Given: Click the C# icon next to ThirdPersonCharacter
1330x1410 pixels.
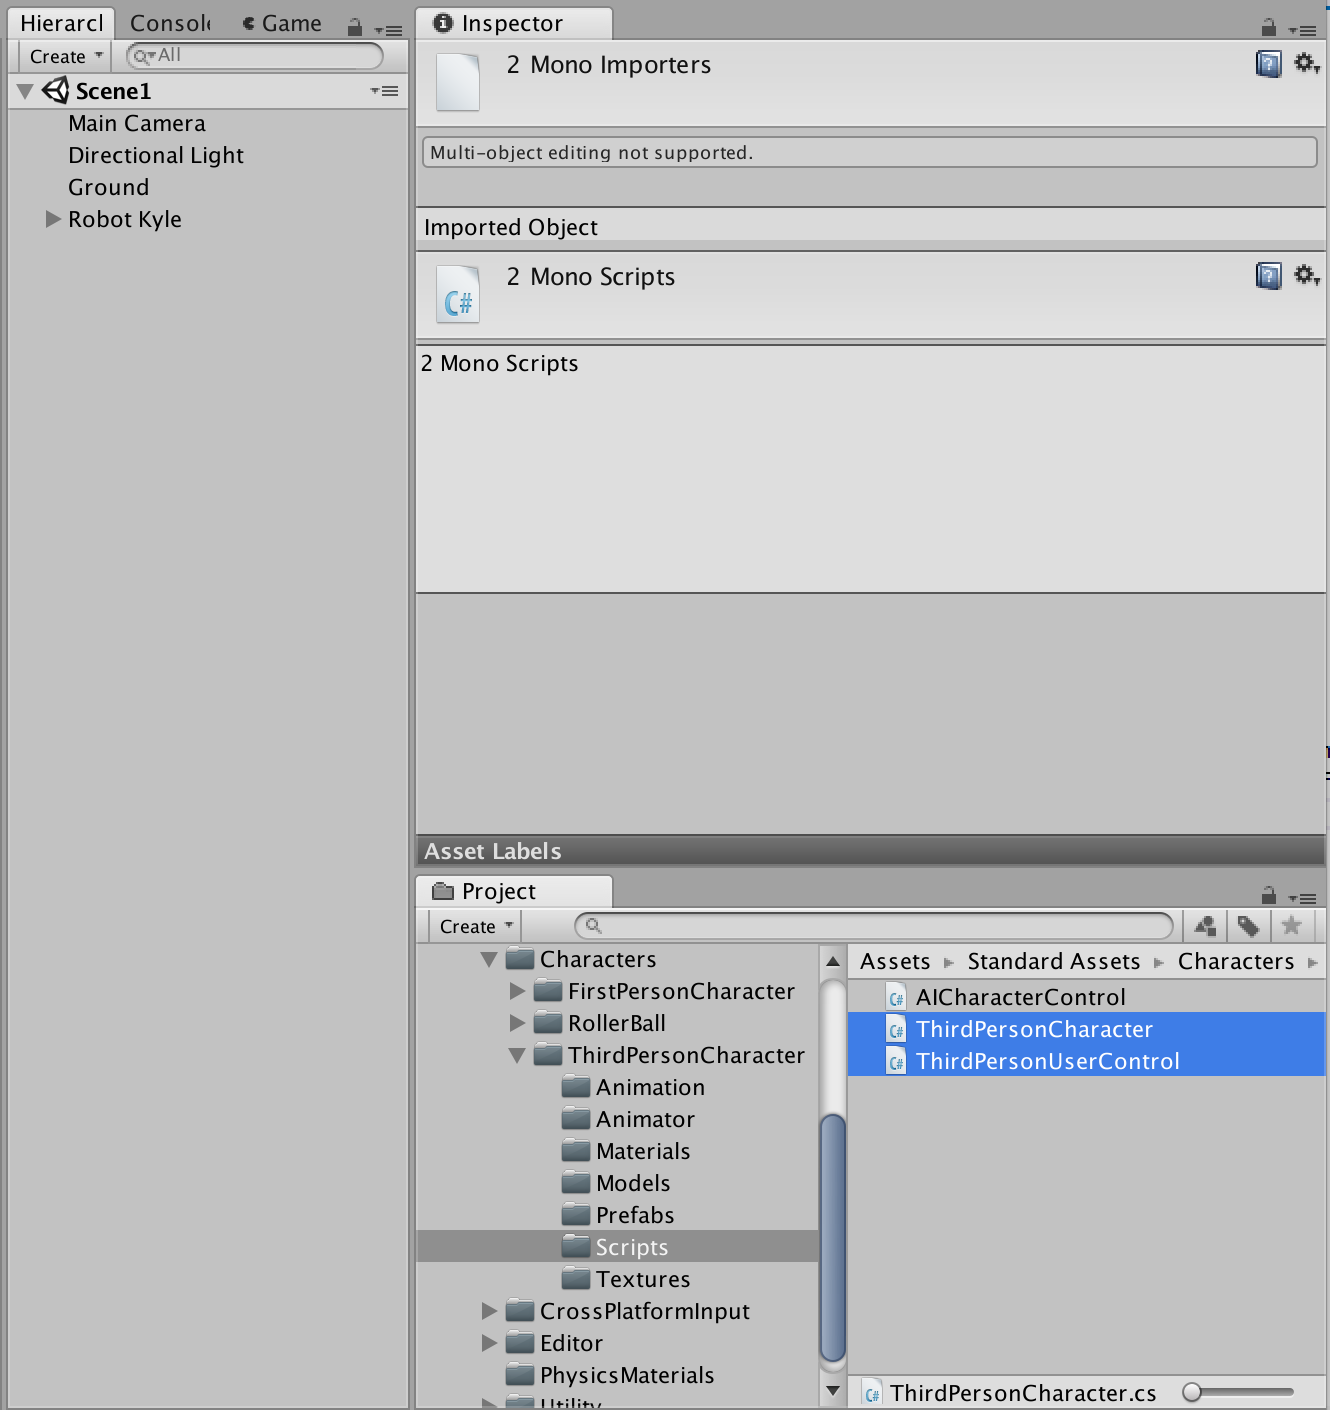Looking at the screenshot, I should (896, 1029).
